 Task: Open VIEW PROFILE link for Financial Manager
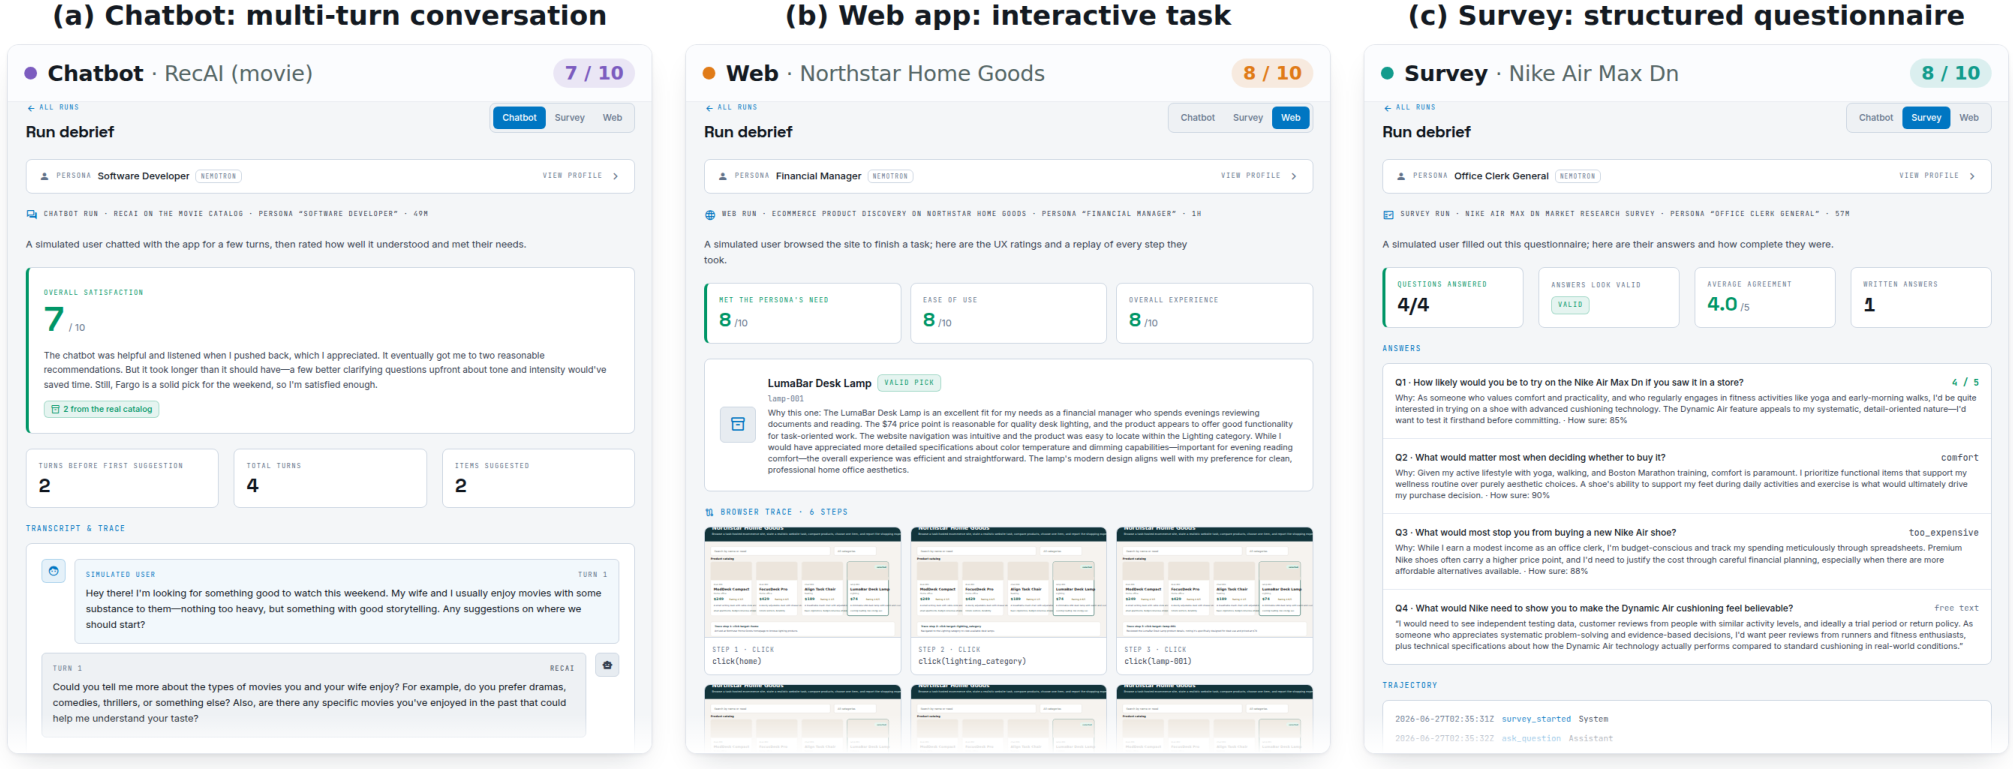[x=1250, y=176]
